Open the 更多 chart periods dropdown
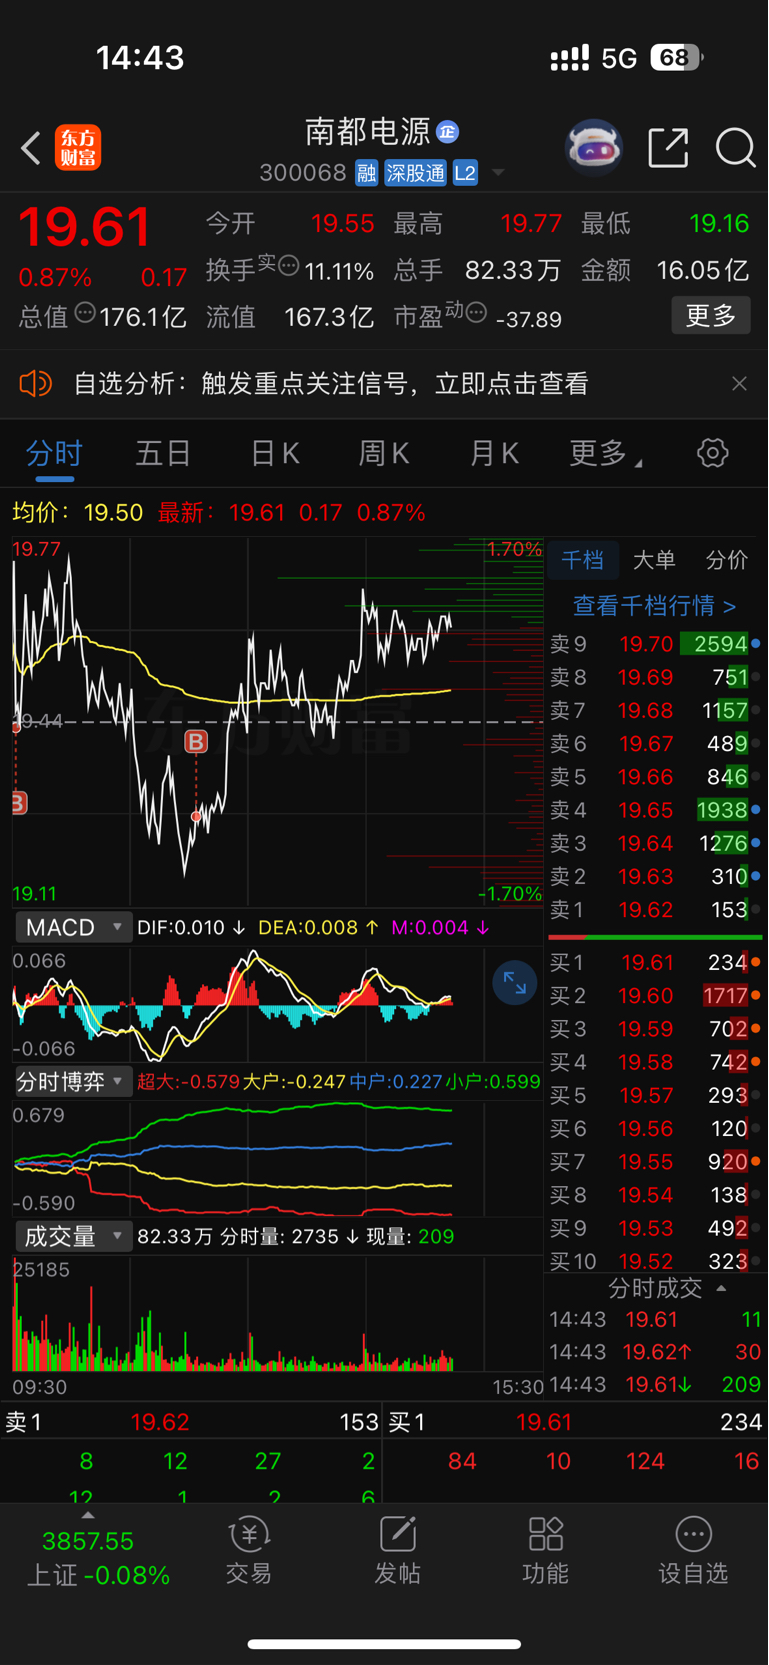 605,453
